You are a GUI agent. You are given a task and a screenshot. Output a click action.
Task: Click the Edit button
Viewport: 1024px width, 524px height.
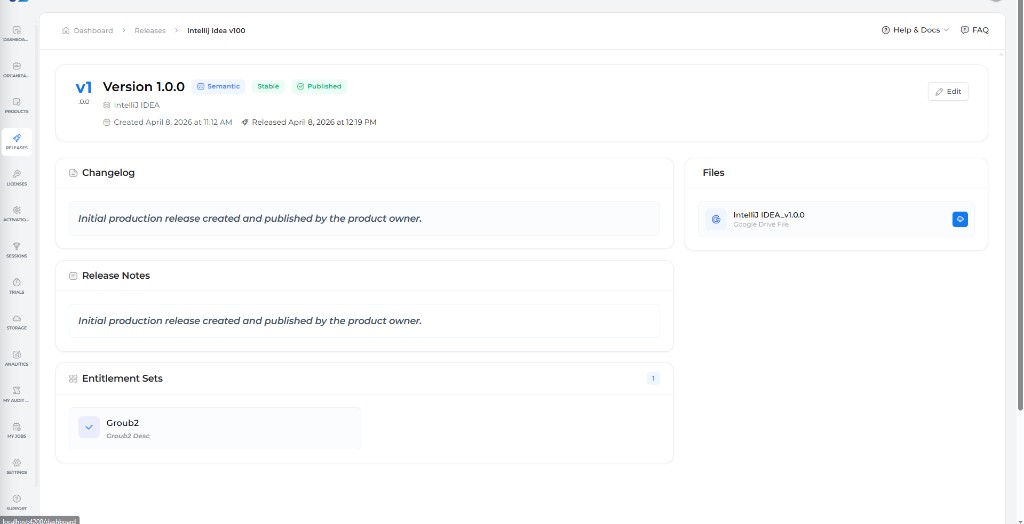[948, 91]
